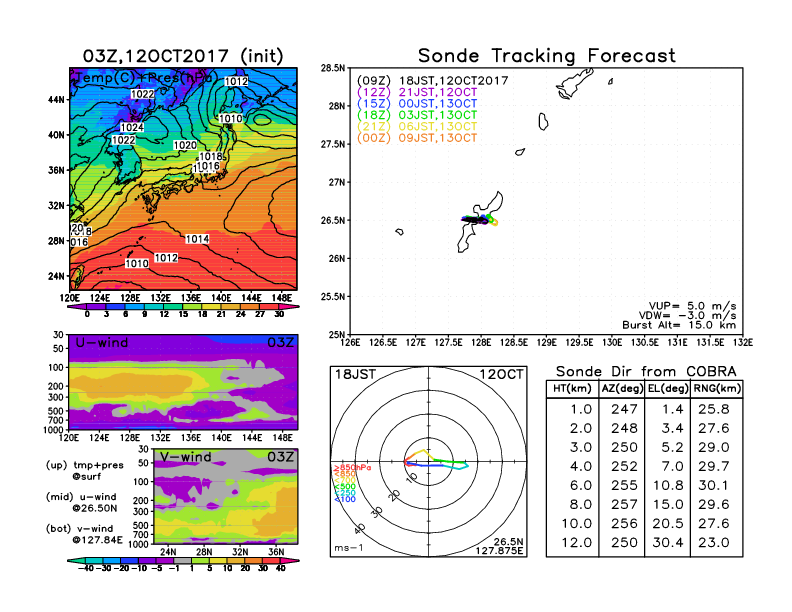The image size is (792, 612).
Task: Click the 'VDW= -3.0 m/s' parameter
Action: (687, 315)
